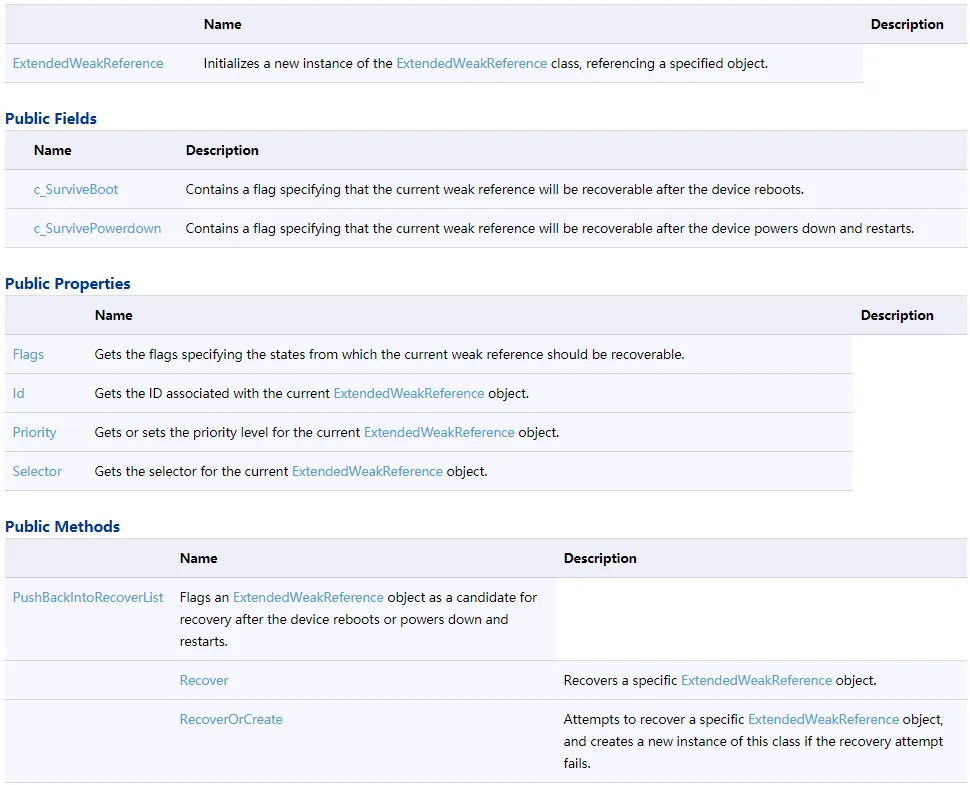Click ExtendedWeakReference link in RecoverOrCreate description

(823, 719)
